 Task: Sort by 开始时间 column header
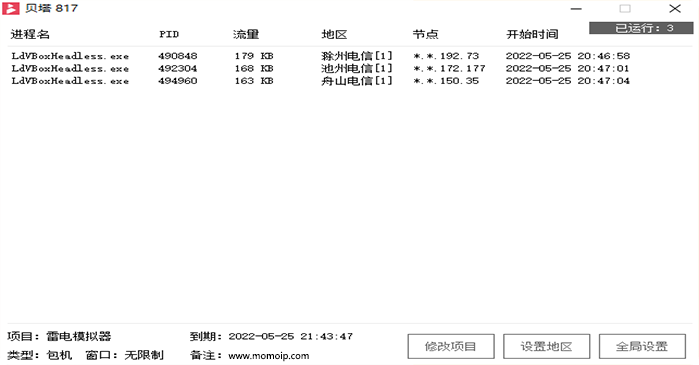tap(532, 34)
